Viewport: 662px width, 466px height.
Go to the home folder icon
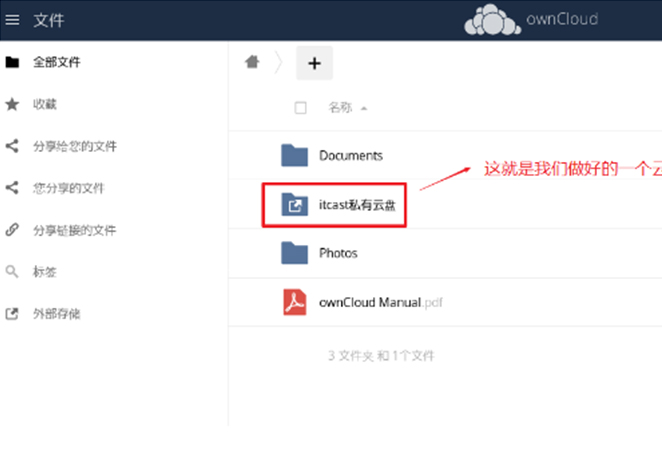[253, 62]
